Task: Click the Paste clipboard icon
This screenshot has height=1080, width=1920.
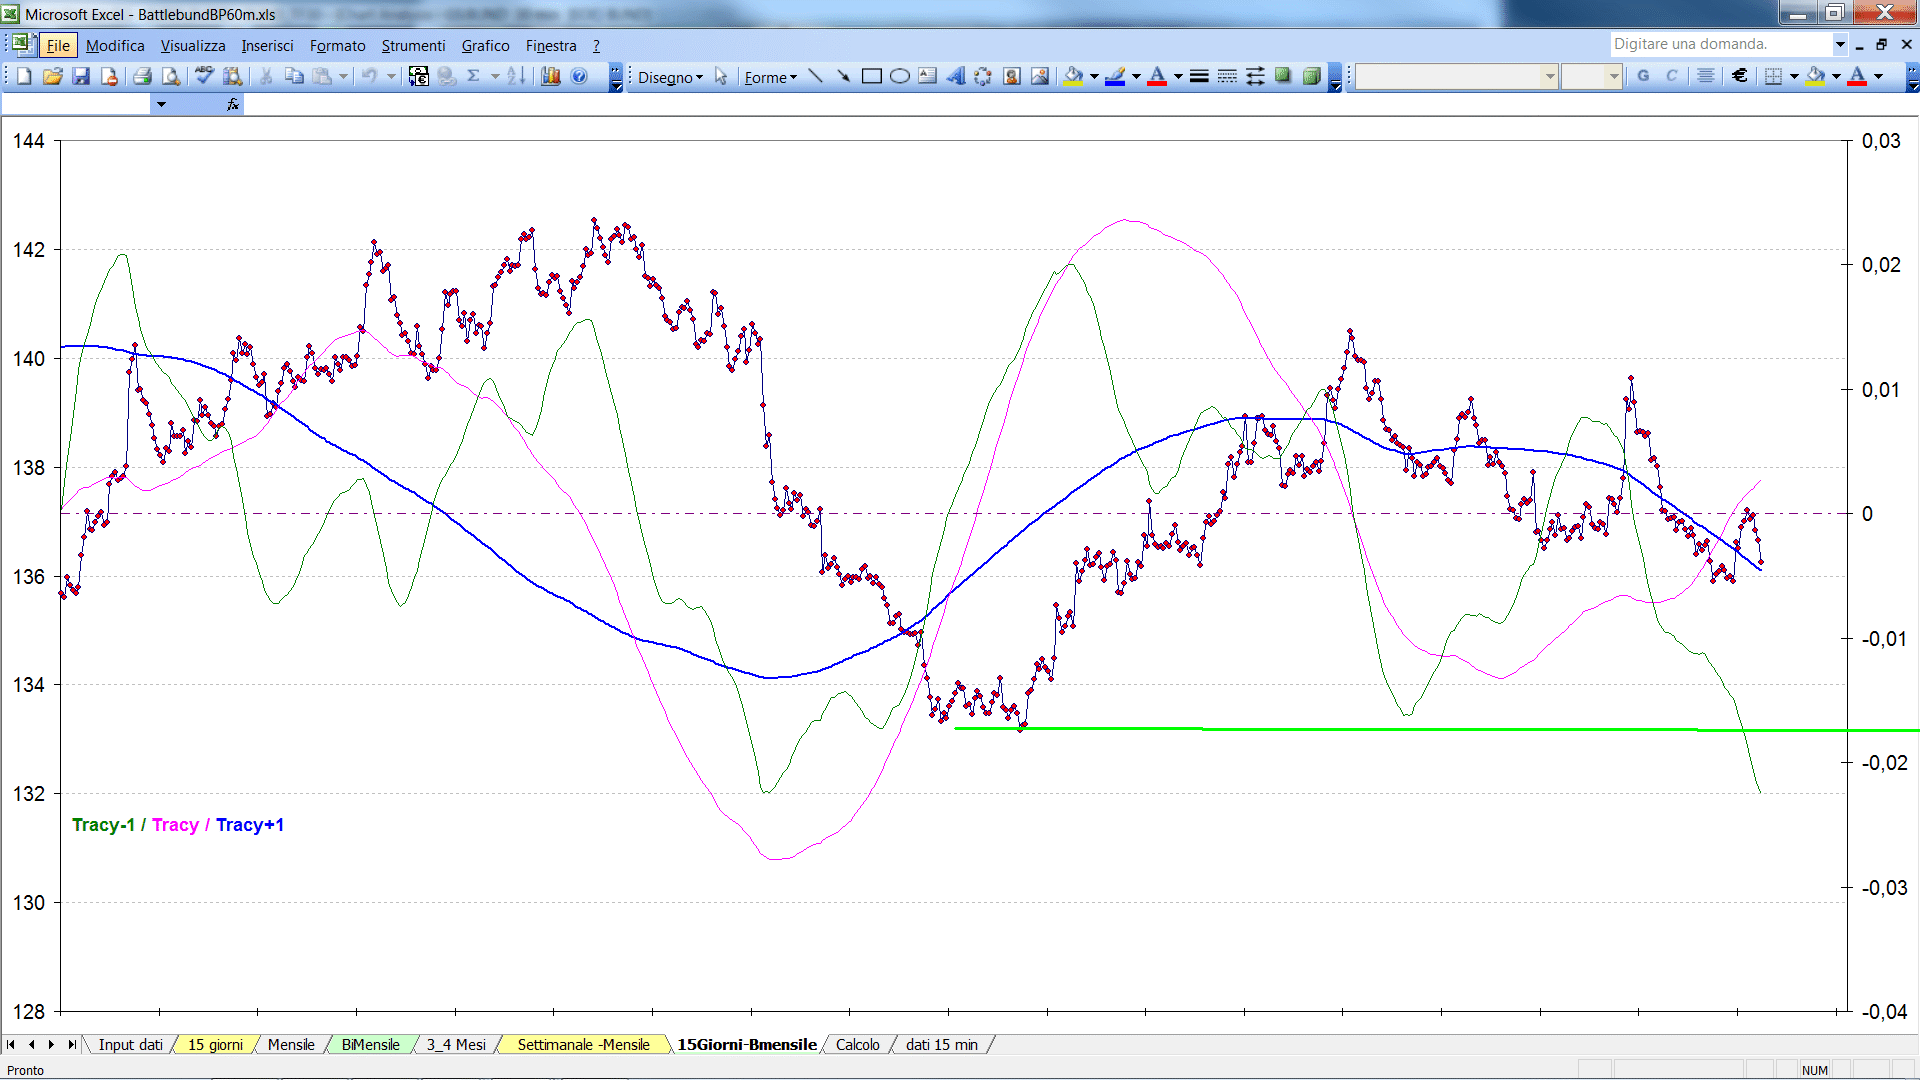Action: click(322, 76)
